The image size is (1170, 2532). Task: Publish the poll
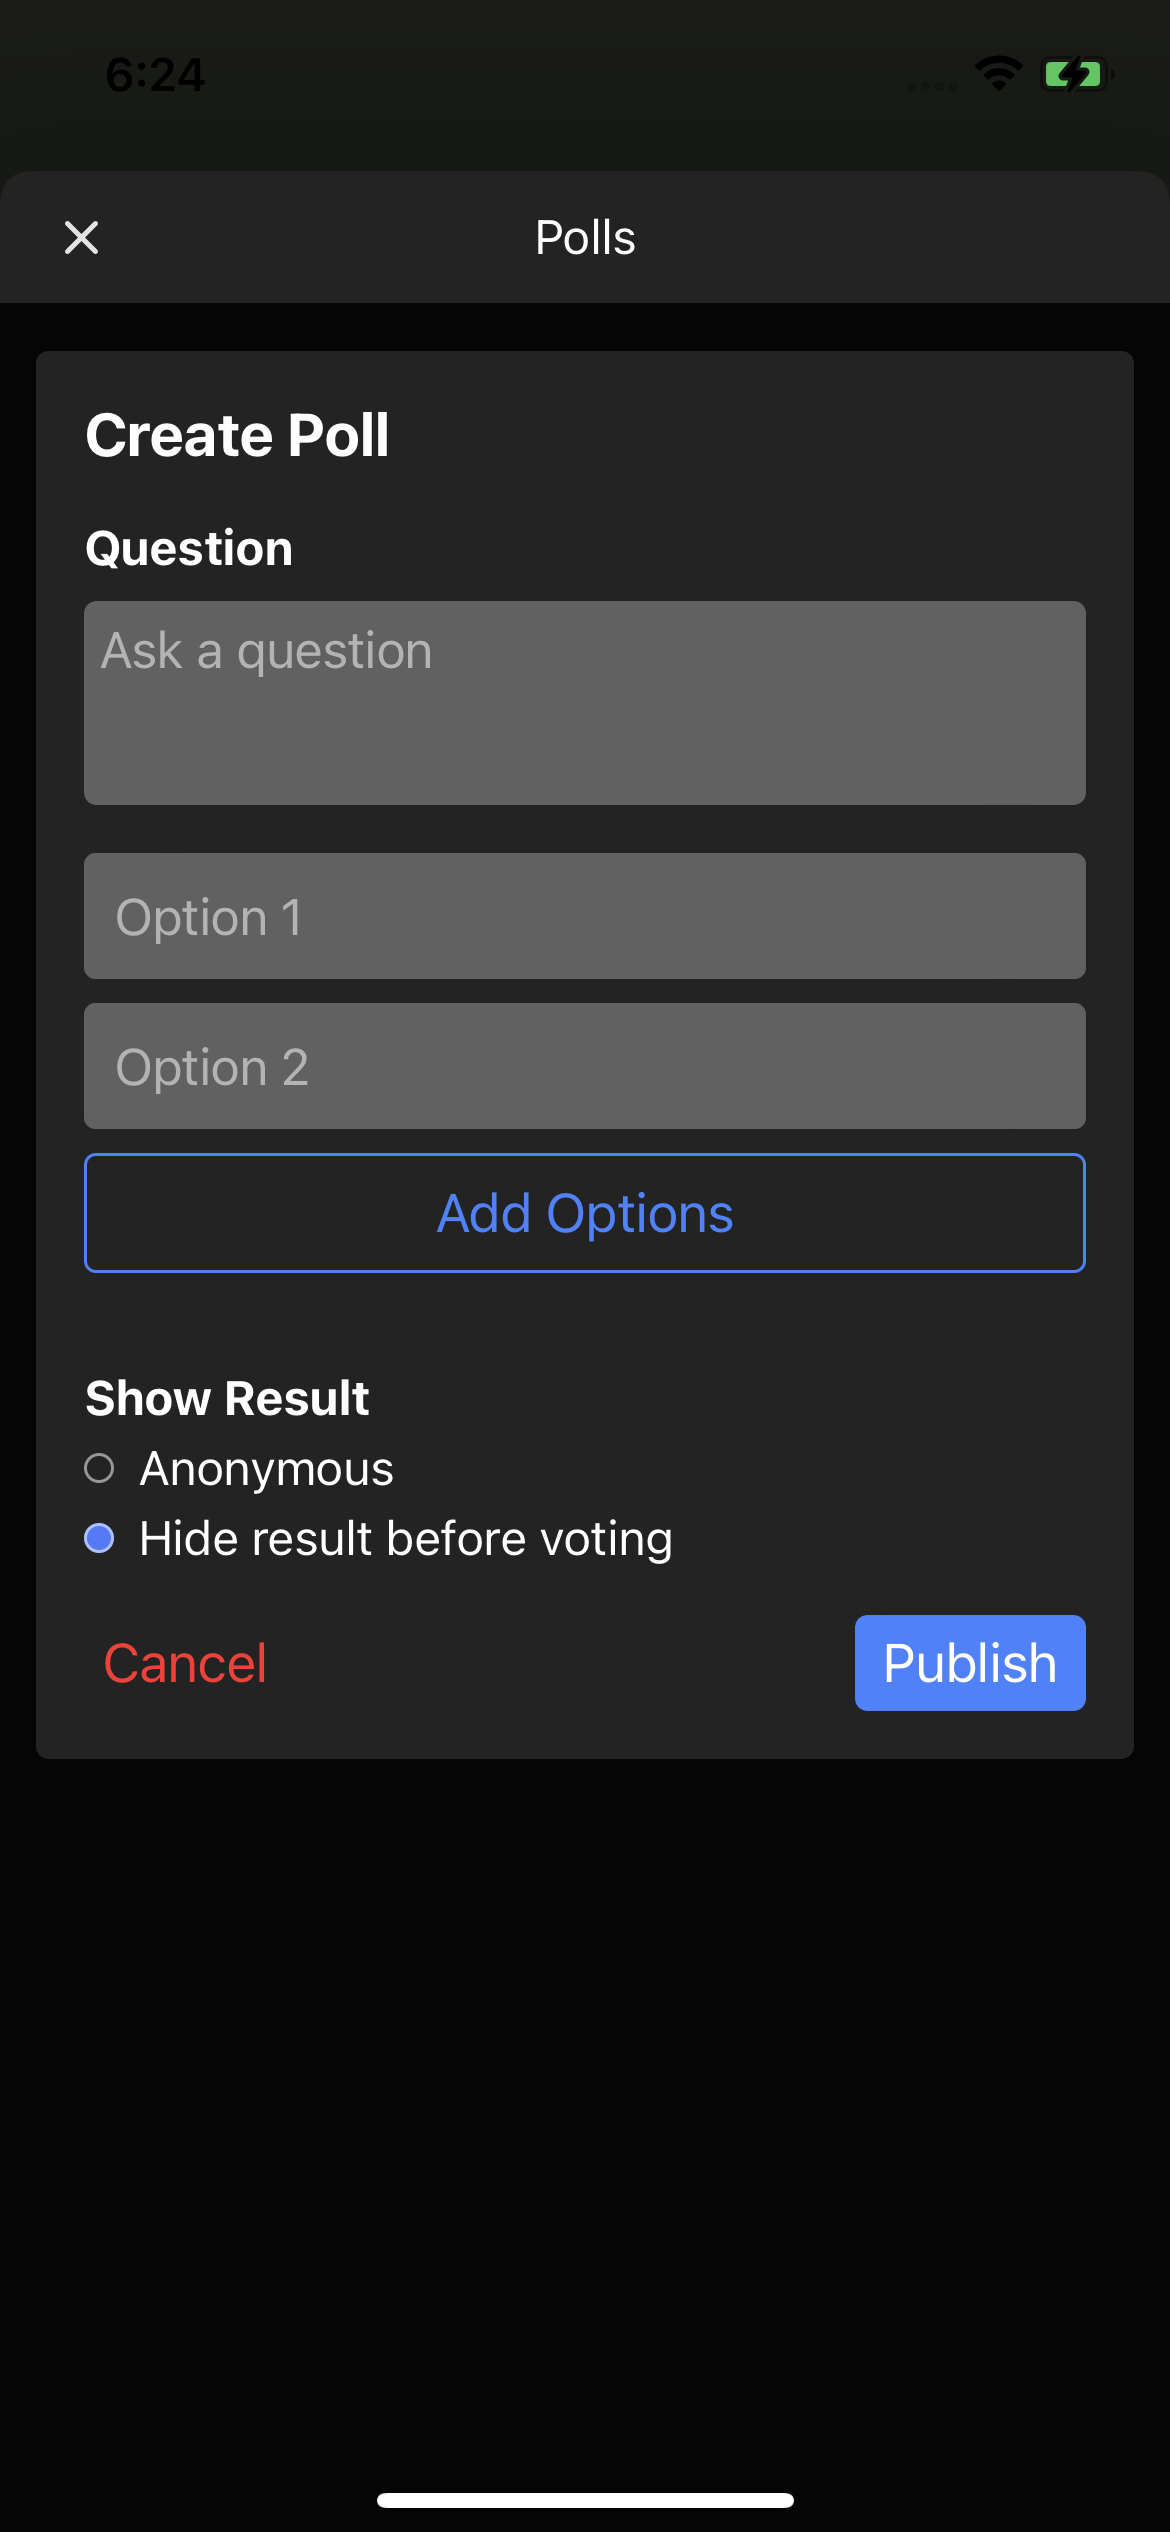(970, 1663)
